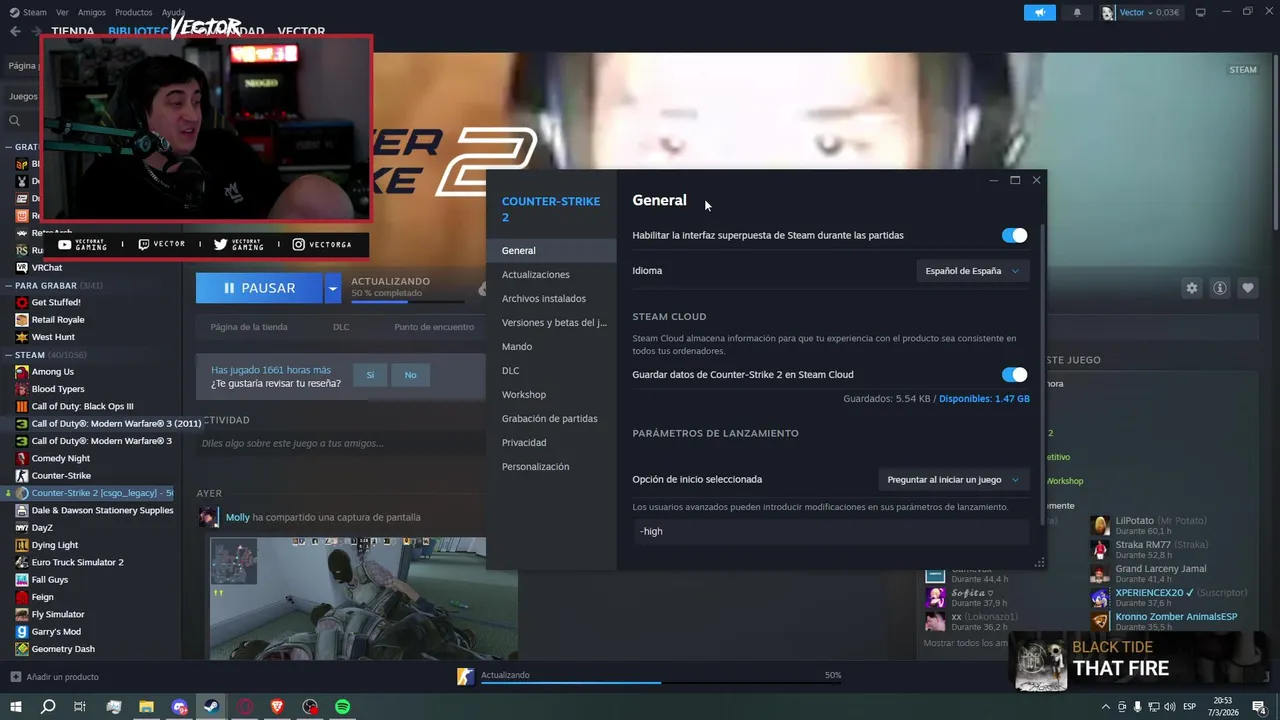
Task: Select Geometry Dash in library list
Action: click(x=62, y=649)
